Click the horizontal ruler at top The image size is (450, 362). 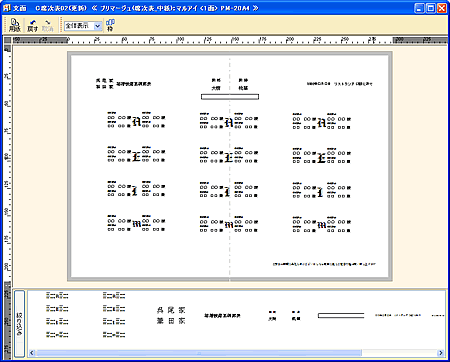click(230, 40)
